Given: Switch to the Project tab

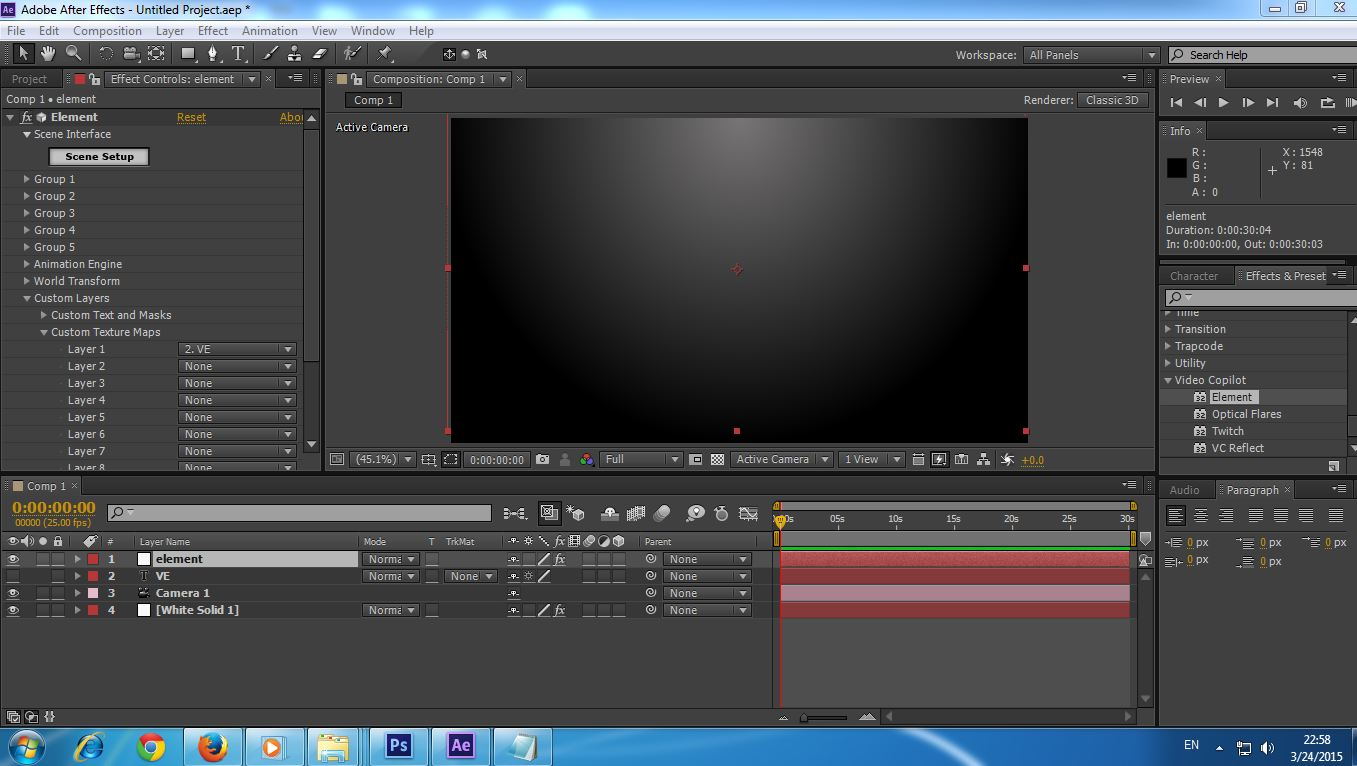Looking at the screenshot, I should (29, 79).
